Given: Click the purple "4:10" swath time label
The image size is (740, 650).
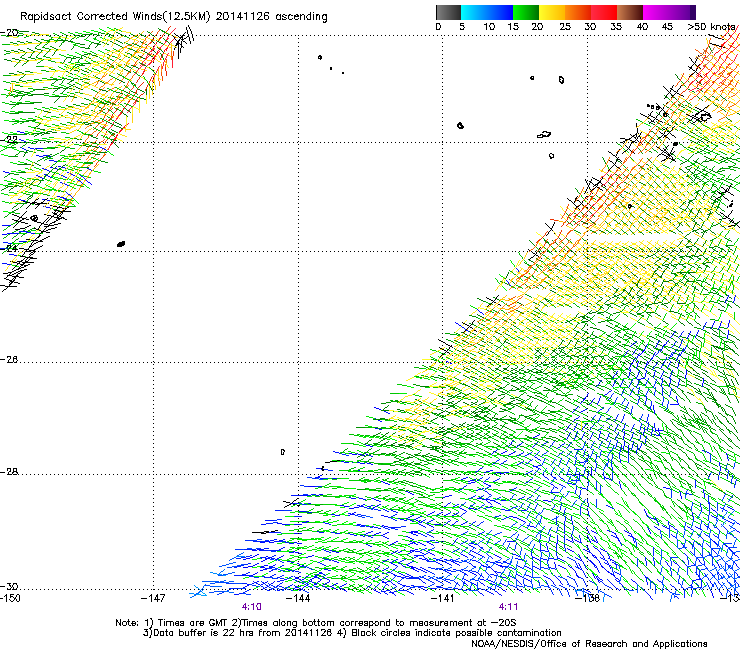Looking at the screenshot, I should 252,607.
